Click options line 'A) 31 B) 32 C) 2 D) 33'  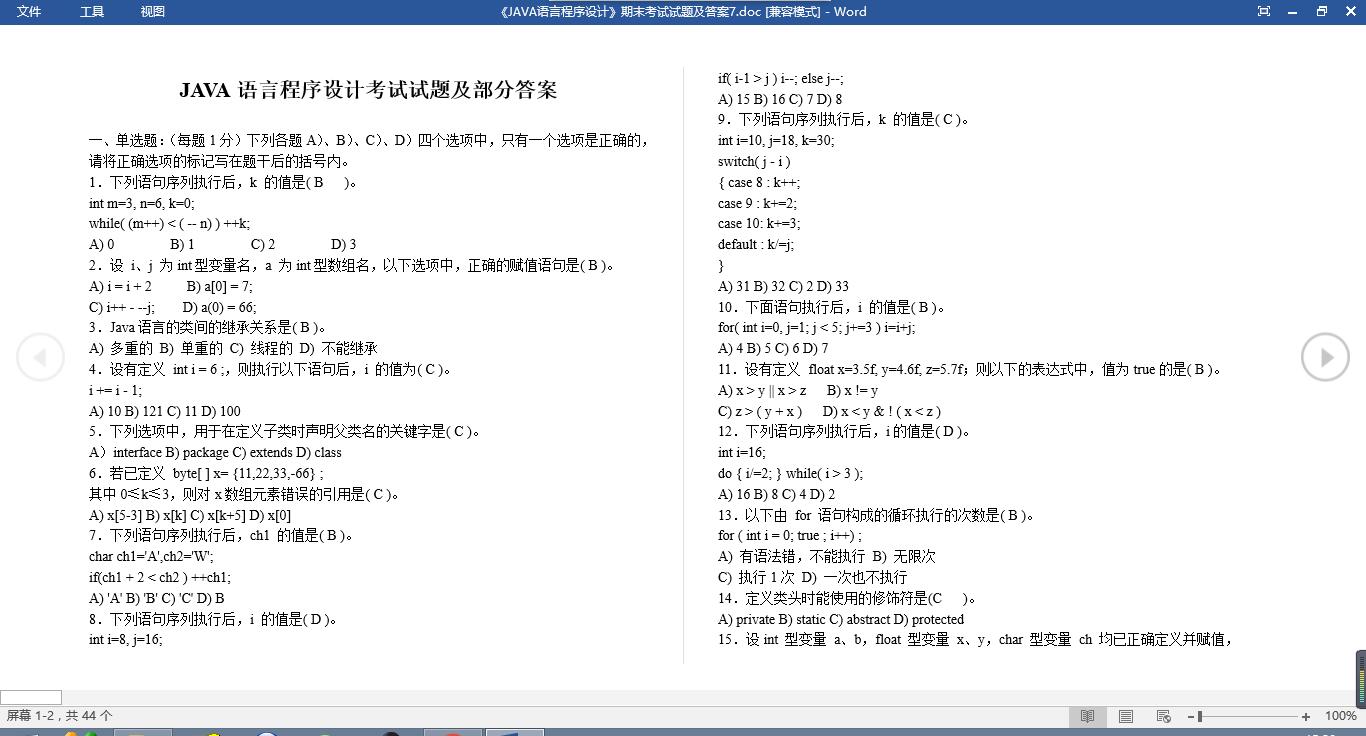pos(783,286)
